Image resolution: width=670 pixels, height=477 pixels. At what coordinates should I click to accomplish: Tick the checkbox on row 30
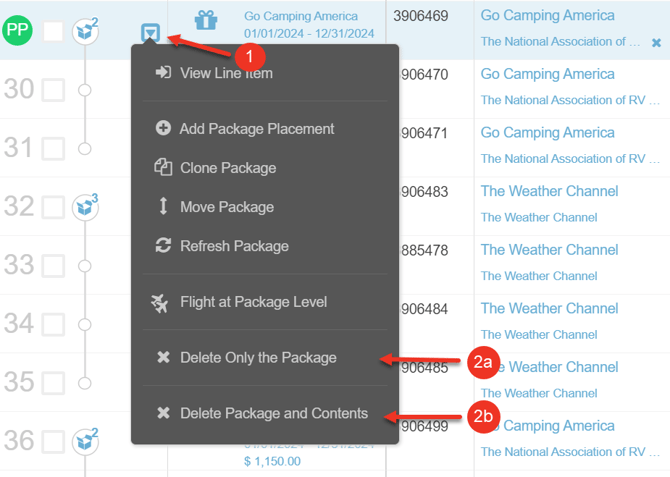53,90
